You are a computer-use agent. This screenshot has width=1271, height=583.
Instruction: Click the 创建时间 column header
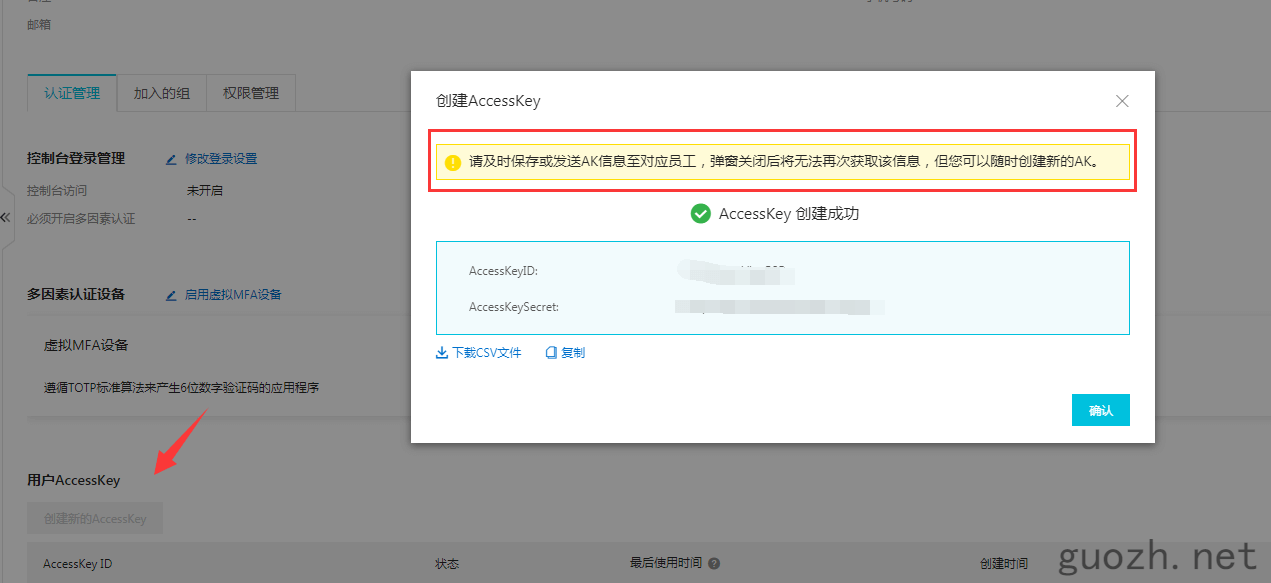point(1004,564)
